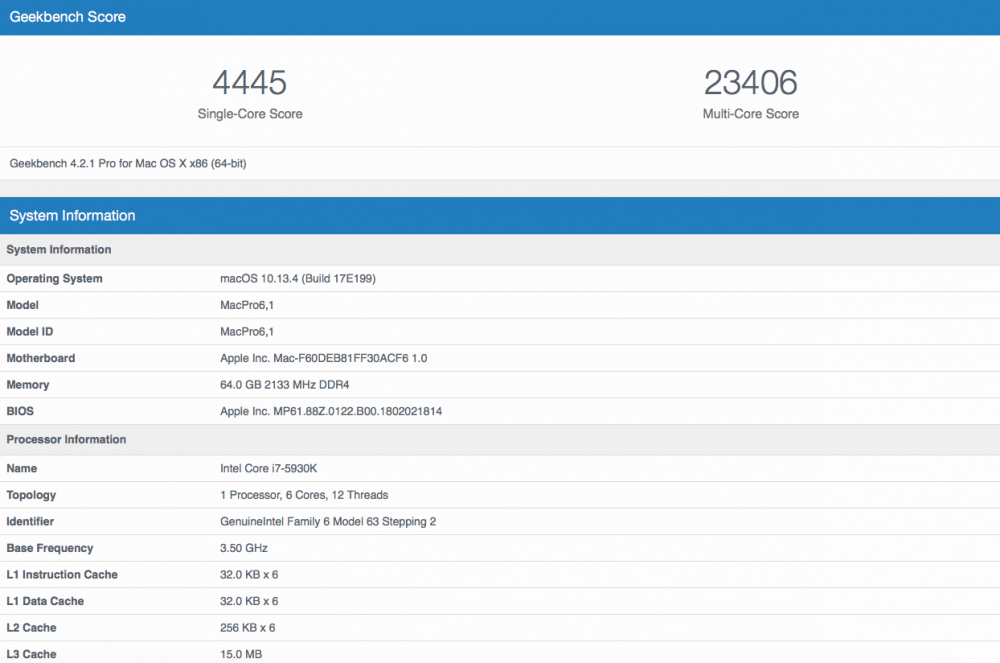
Task: Click the MacPro6,1 Model ID value
Action: coord(247,332)
